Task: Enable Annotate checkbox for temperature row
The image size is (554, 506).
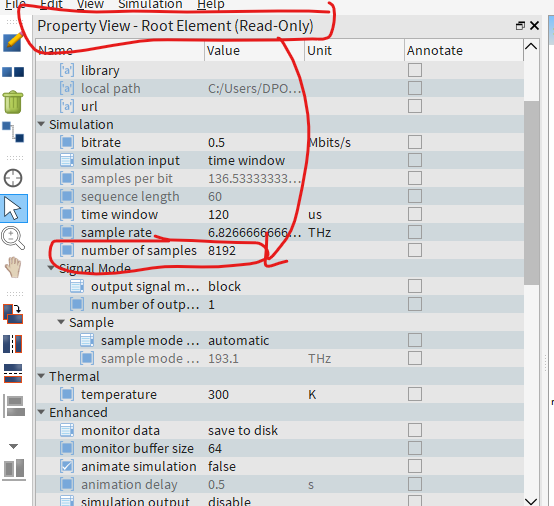Action: 415,394
